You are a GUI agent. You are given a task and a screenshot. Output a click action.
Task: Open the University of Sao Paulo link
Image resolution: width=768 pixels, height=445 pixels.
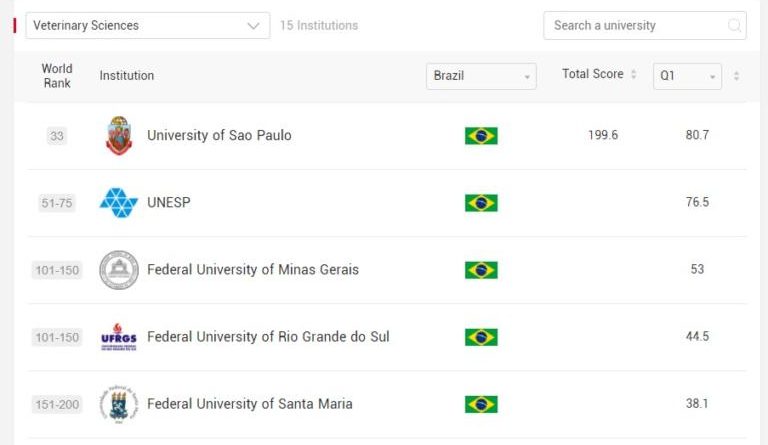click(x=219, y=136)
